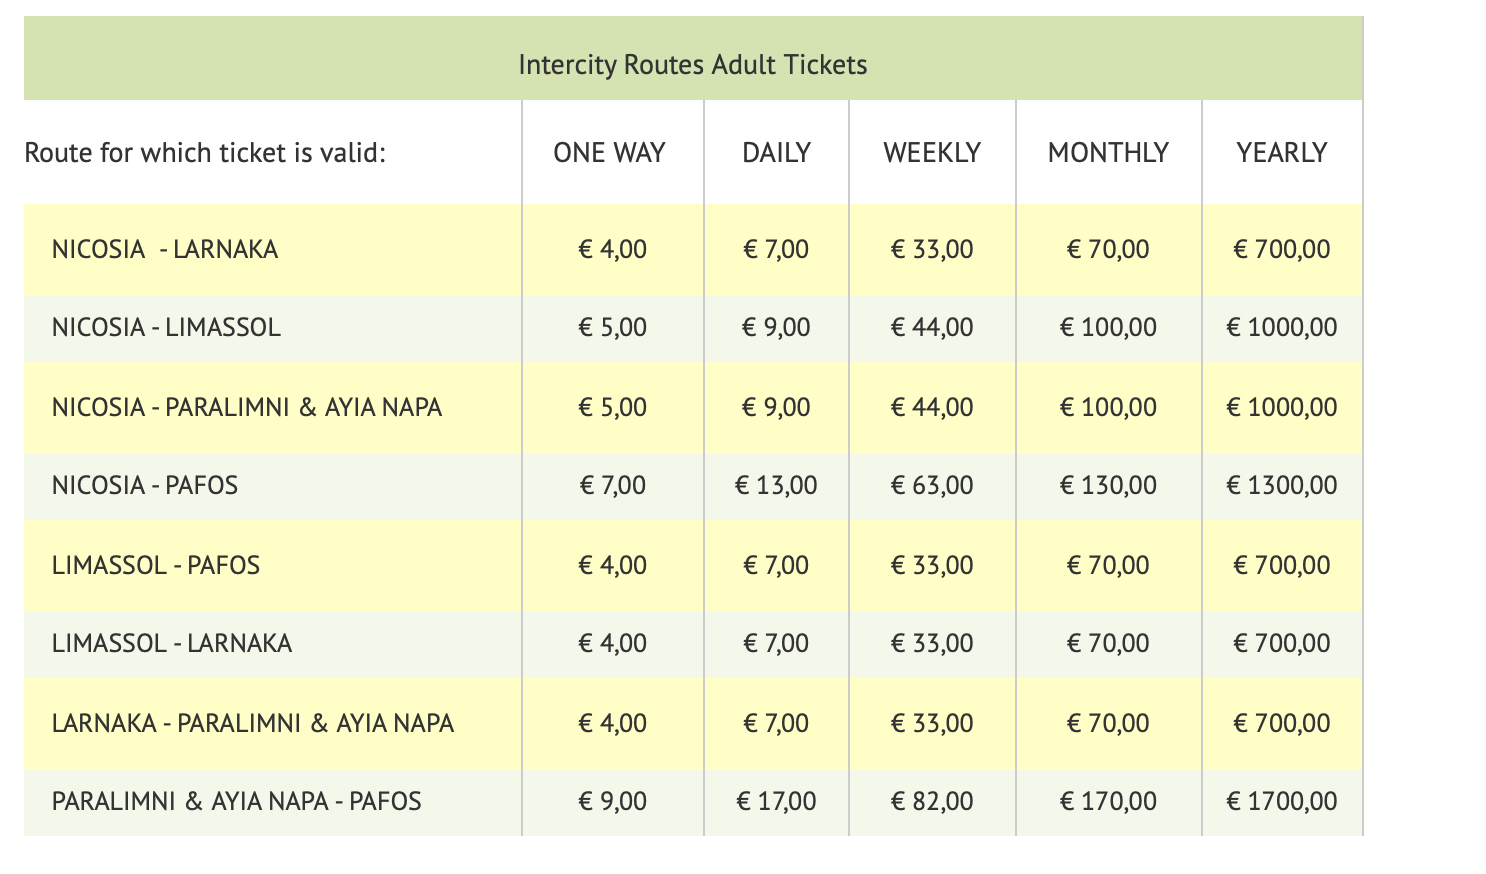The height and width of the screenshot is (874, 1486).
Task: Click the Intercity Routes Adult Tickets title
Action: (x=693, y=65)
